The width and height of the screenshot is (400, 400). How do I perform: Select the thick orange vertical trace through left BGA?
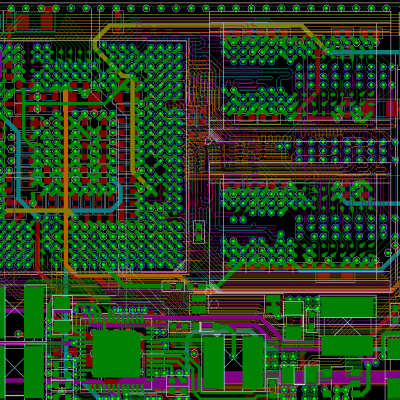[66, 178]
